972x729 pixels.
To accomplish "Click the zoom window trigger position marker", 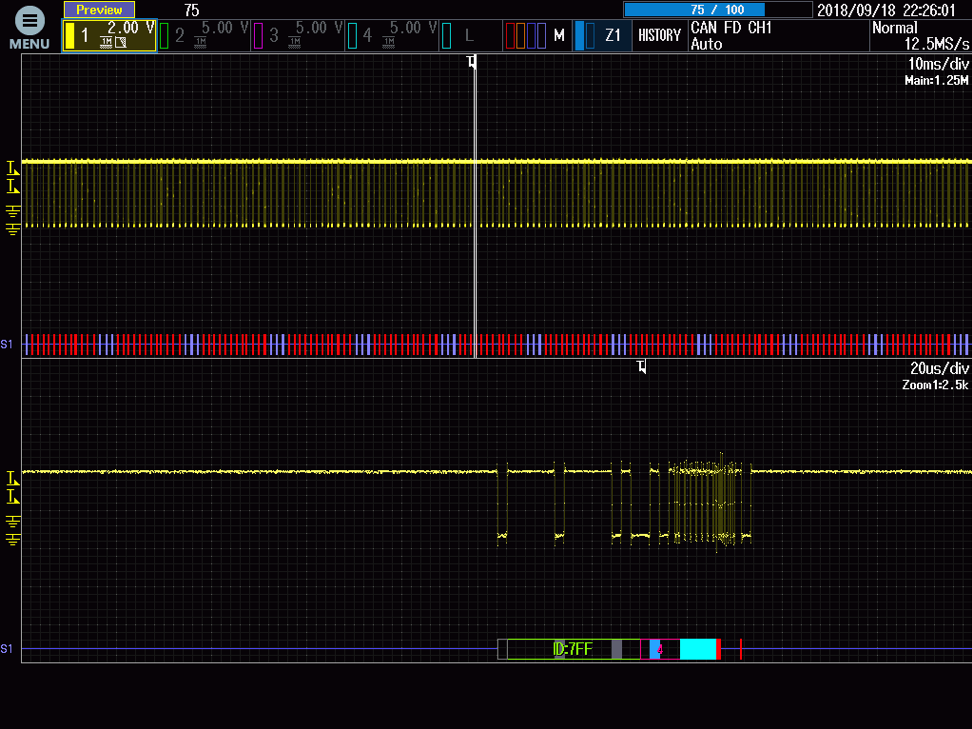I will 642,367.
